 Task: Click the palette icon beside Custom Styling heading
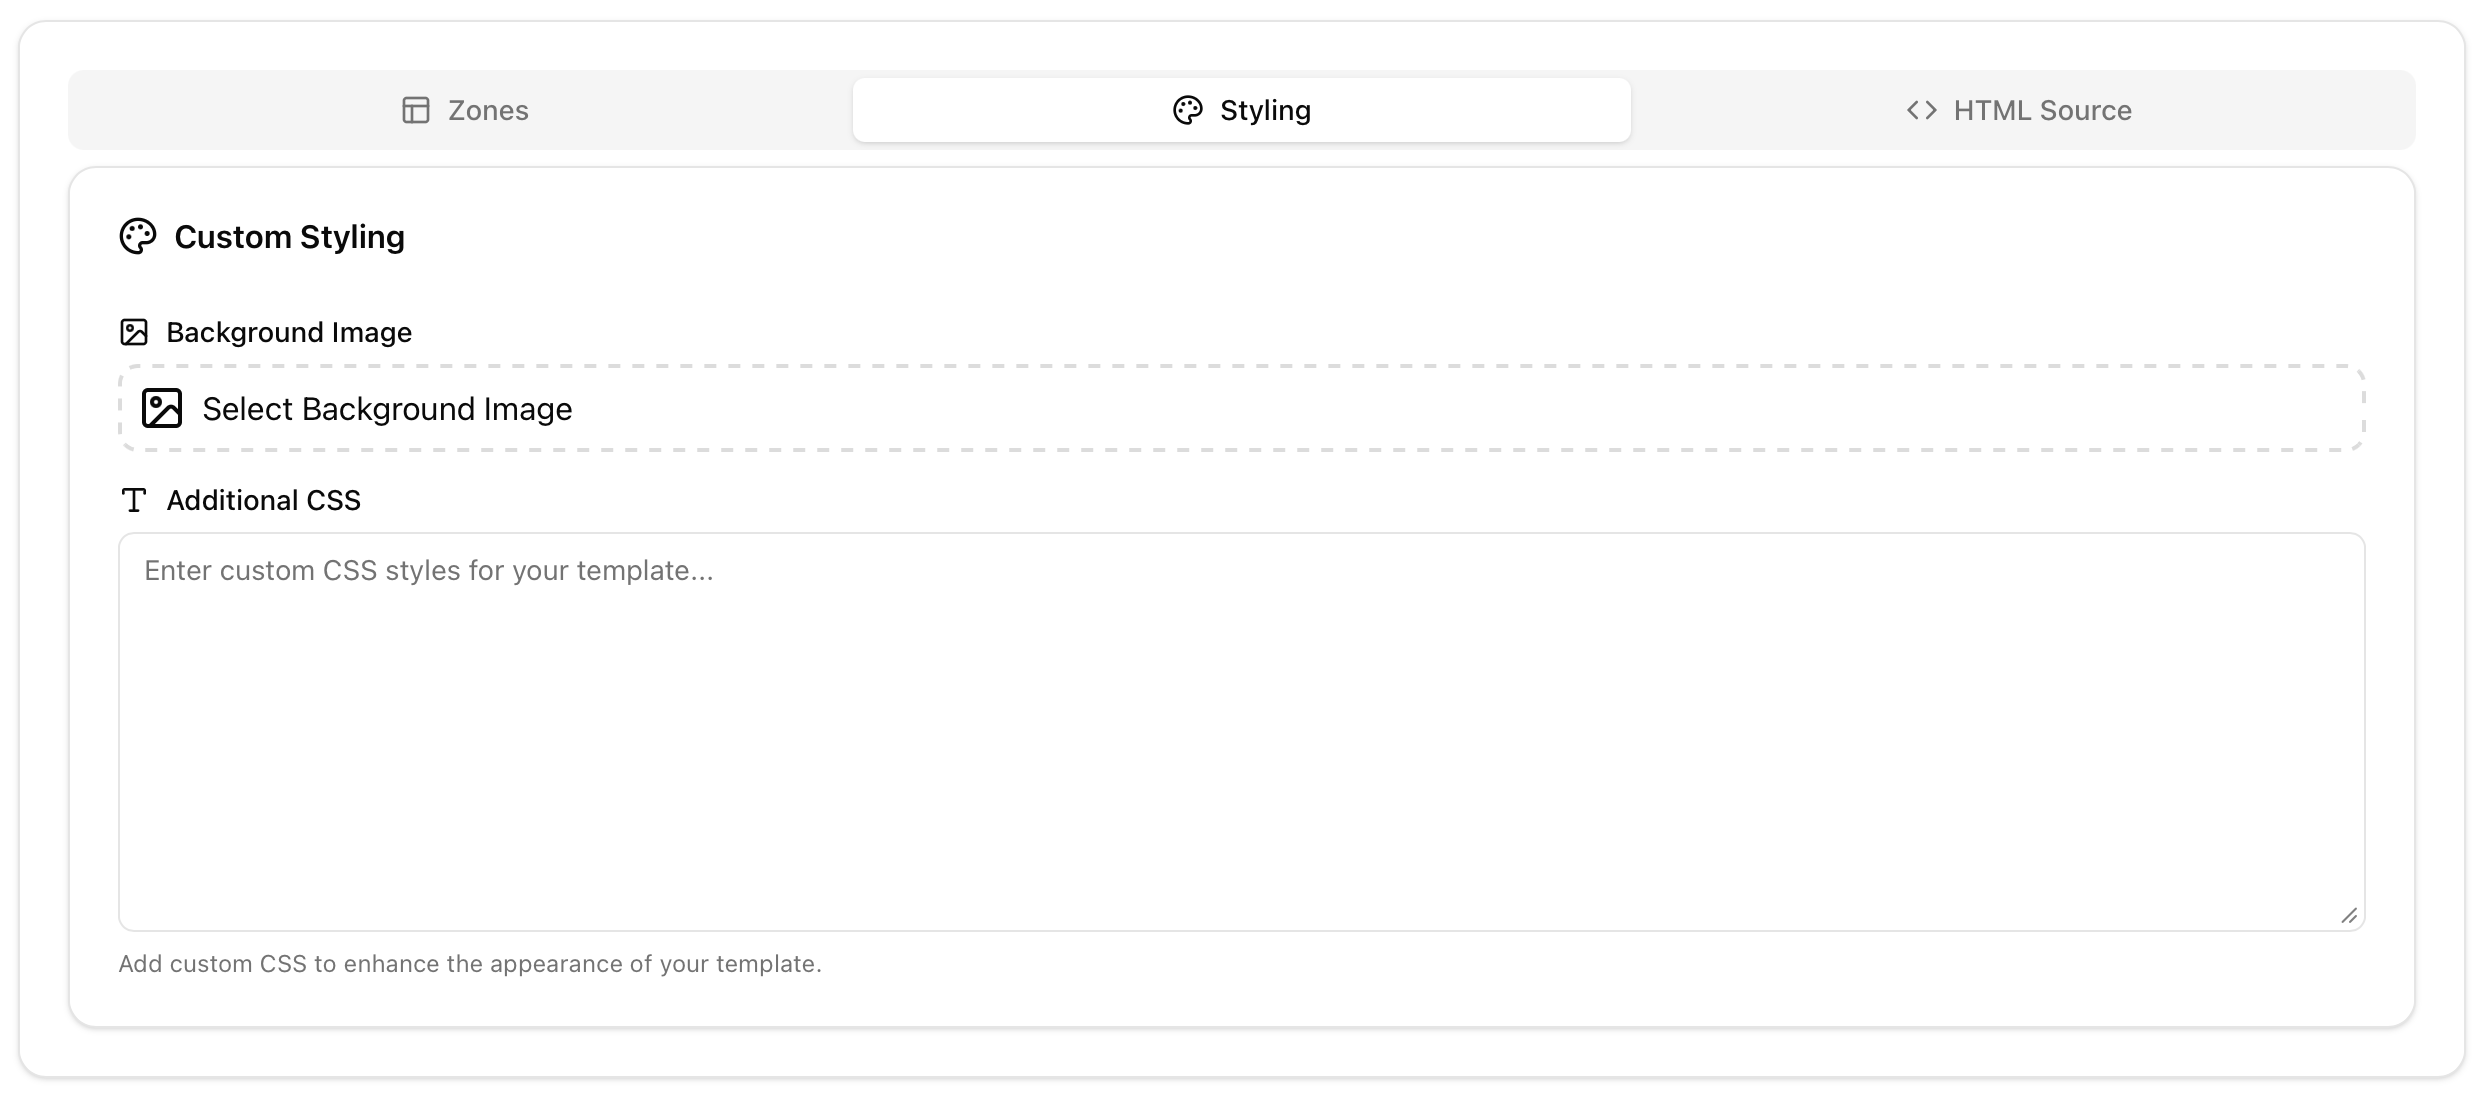[x=138, y=237]
